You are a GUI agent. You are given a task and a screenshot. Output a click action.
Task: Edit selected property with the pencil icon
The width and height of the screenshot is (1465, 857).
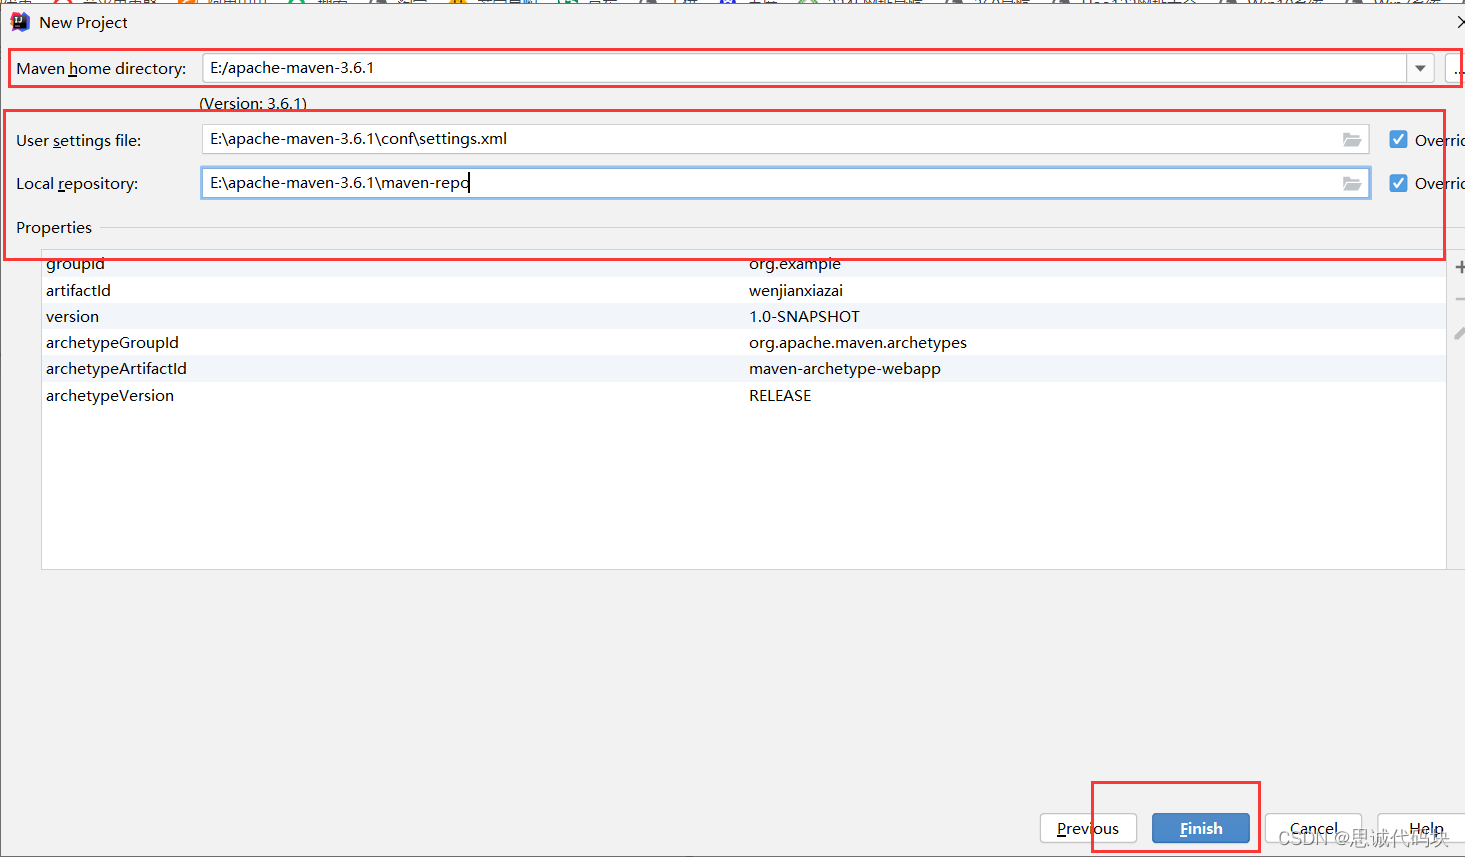click(1460, 333)
